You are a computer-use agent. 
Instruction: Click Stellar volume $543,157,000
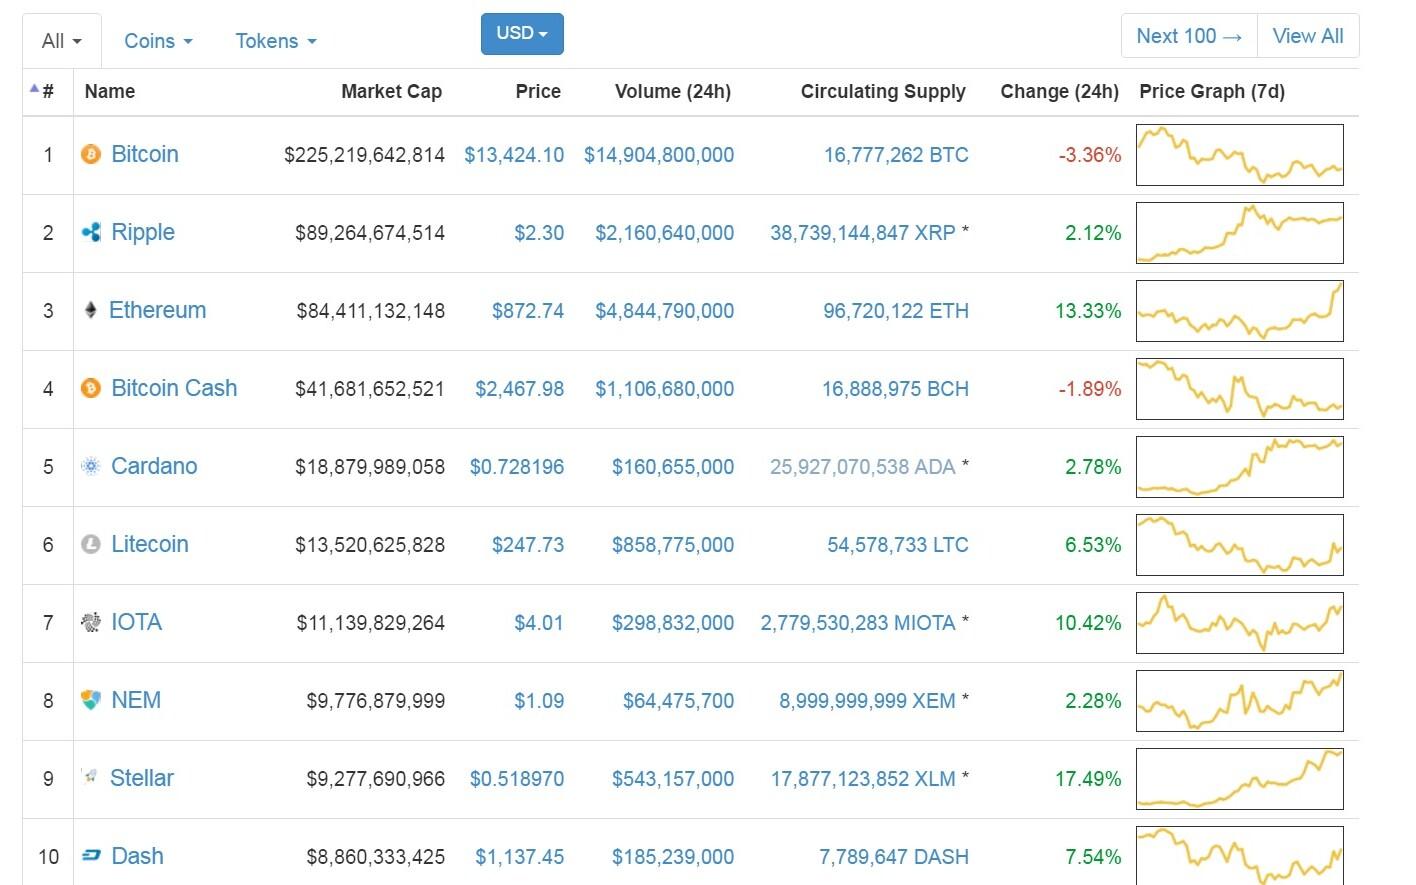(x=673, y=779)
